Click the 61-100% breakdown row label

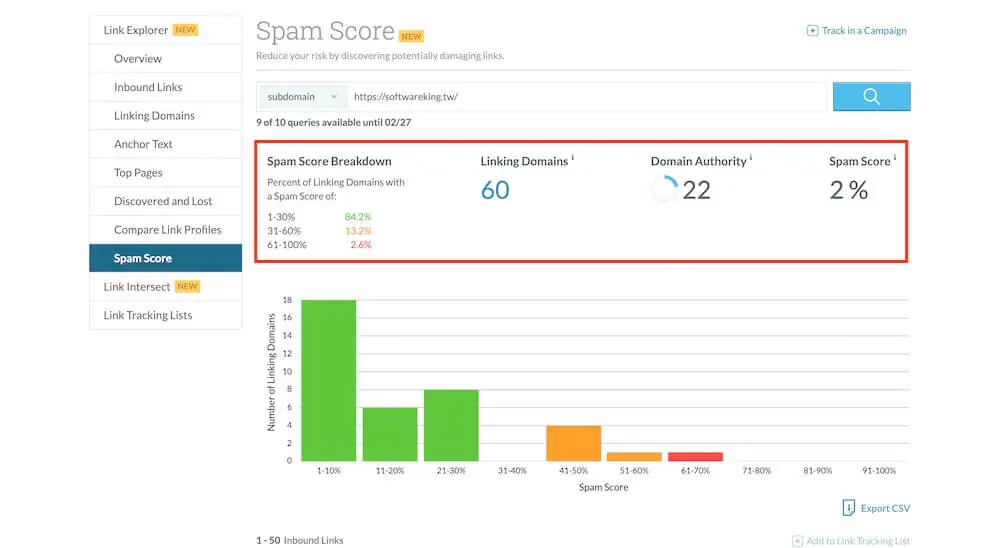tap(286, 245)
